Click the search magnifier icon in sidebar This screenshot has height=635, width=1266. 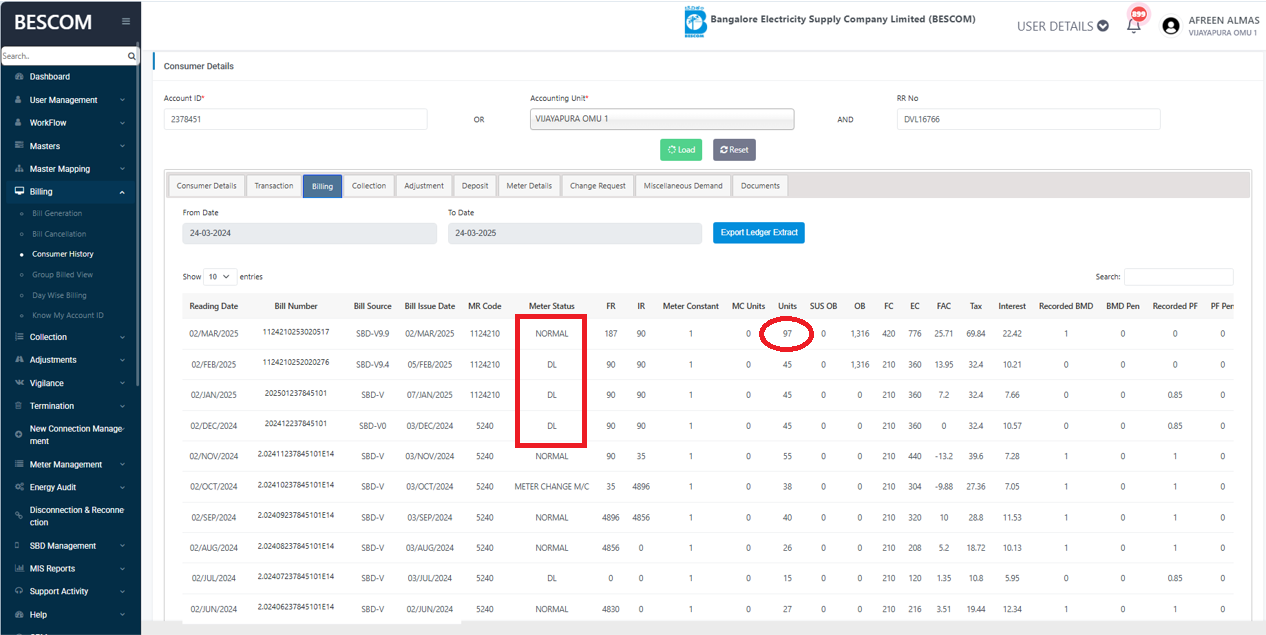point(132,57)
